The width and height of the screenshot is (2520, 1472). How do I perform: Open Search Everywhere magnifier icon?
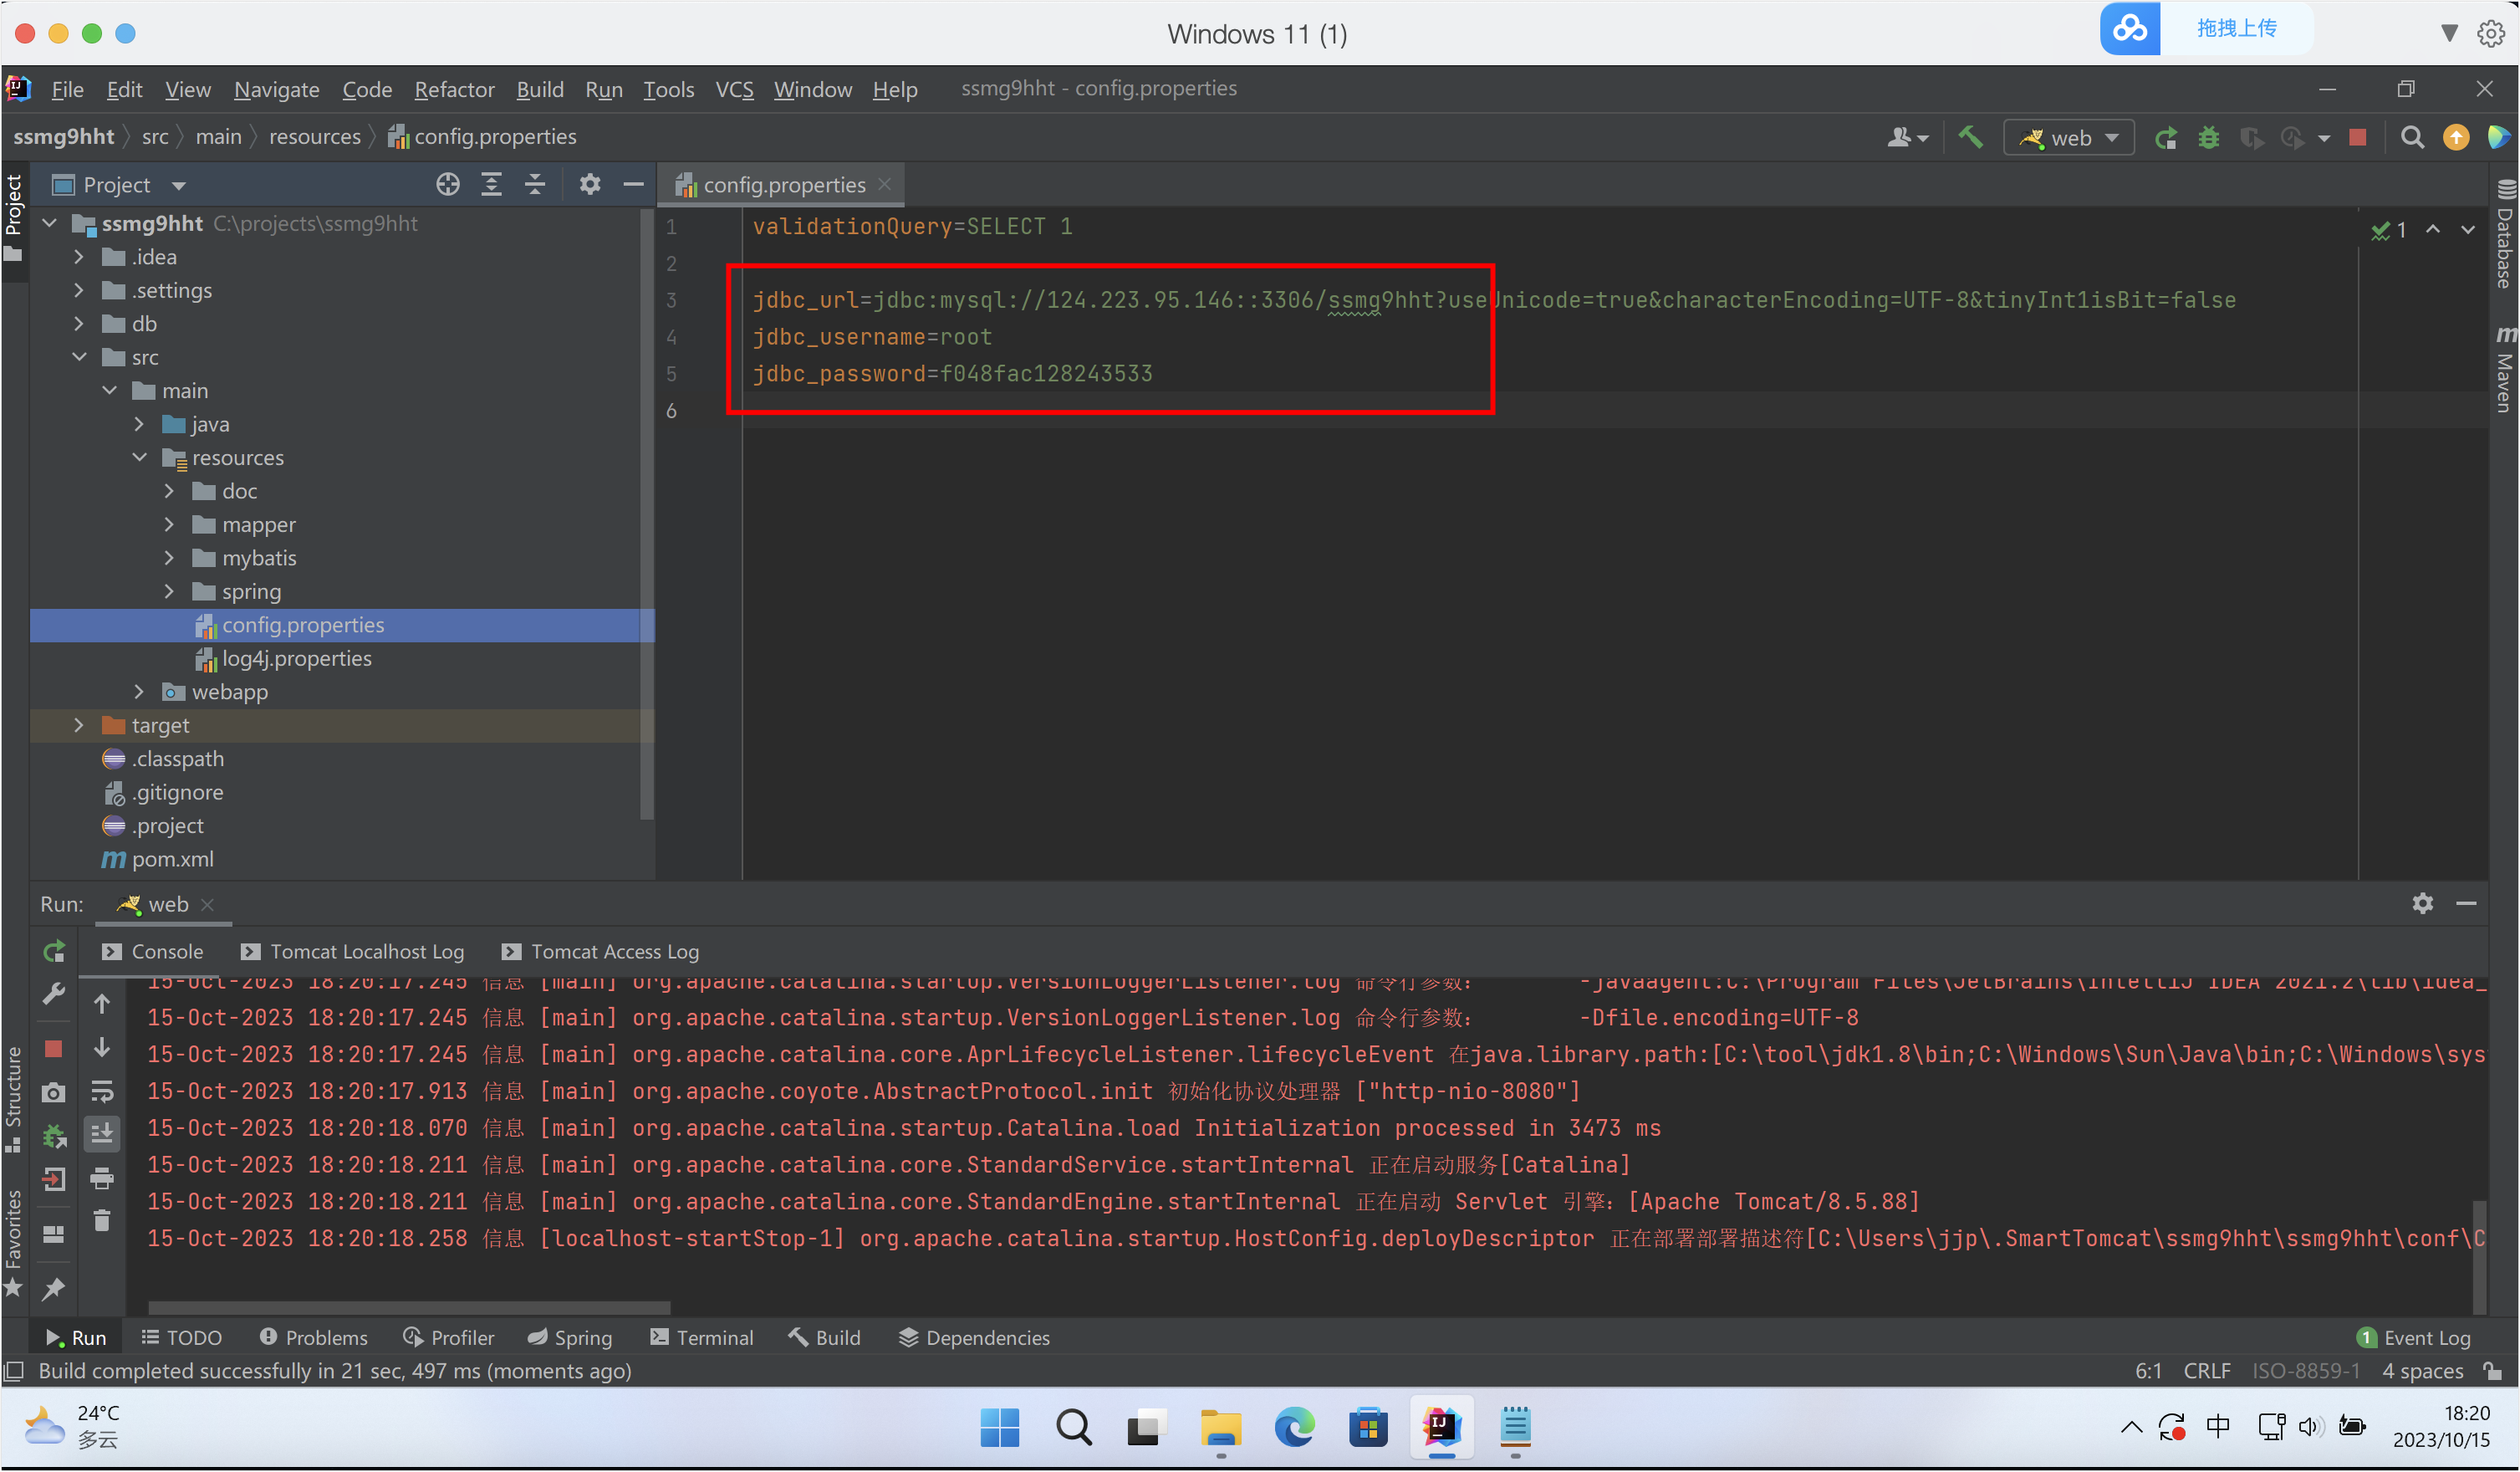2412,137
